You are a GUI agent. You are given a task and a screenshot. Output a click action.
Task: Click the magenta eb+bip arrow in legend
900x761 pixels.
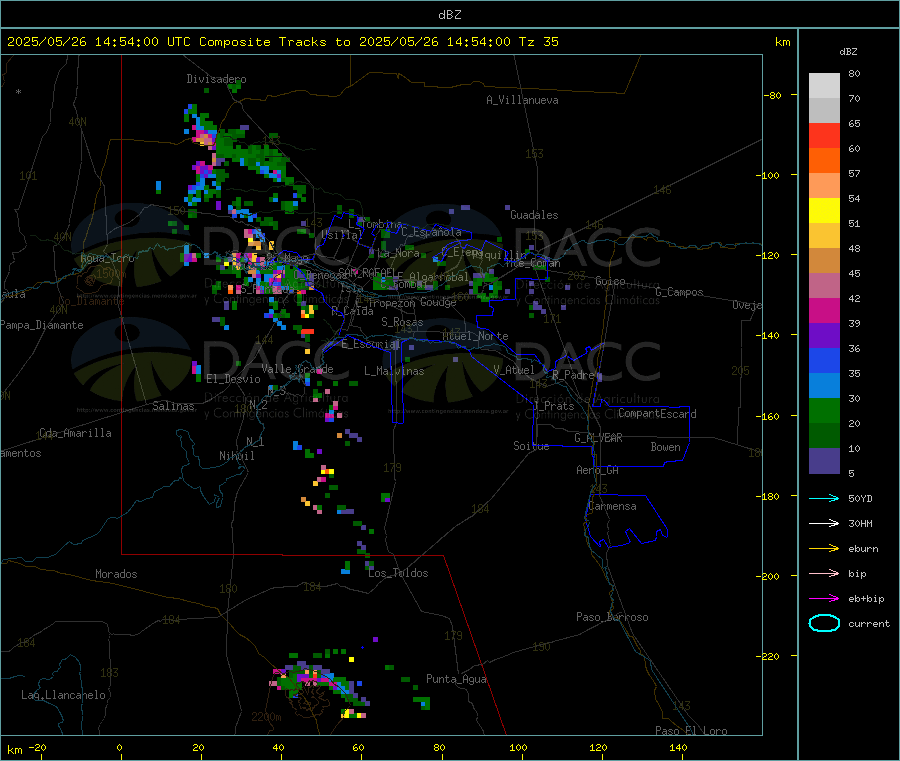824,599
